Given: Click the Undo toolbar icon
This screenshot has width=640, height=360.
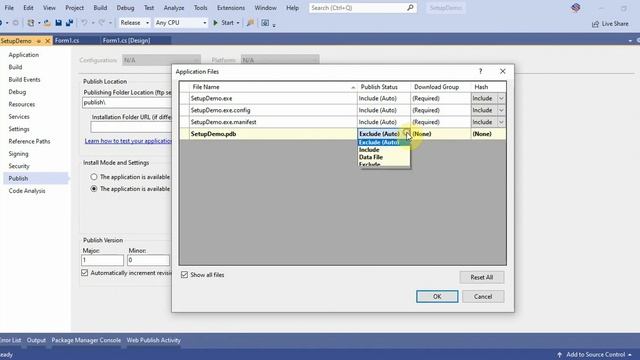Looking at the screenshot, I should [x=84, y=23].
